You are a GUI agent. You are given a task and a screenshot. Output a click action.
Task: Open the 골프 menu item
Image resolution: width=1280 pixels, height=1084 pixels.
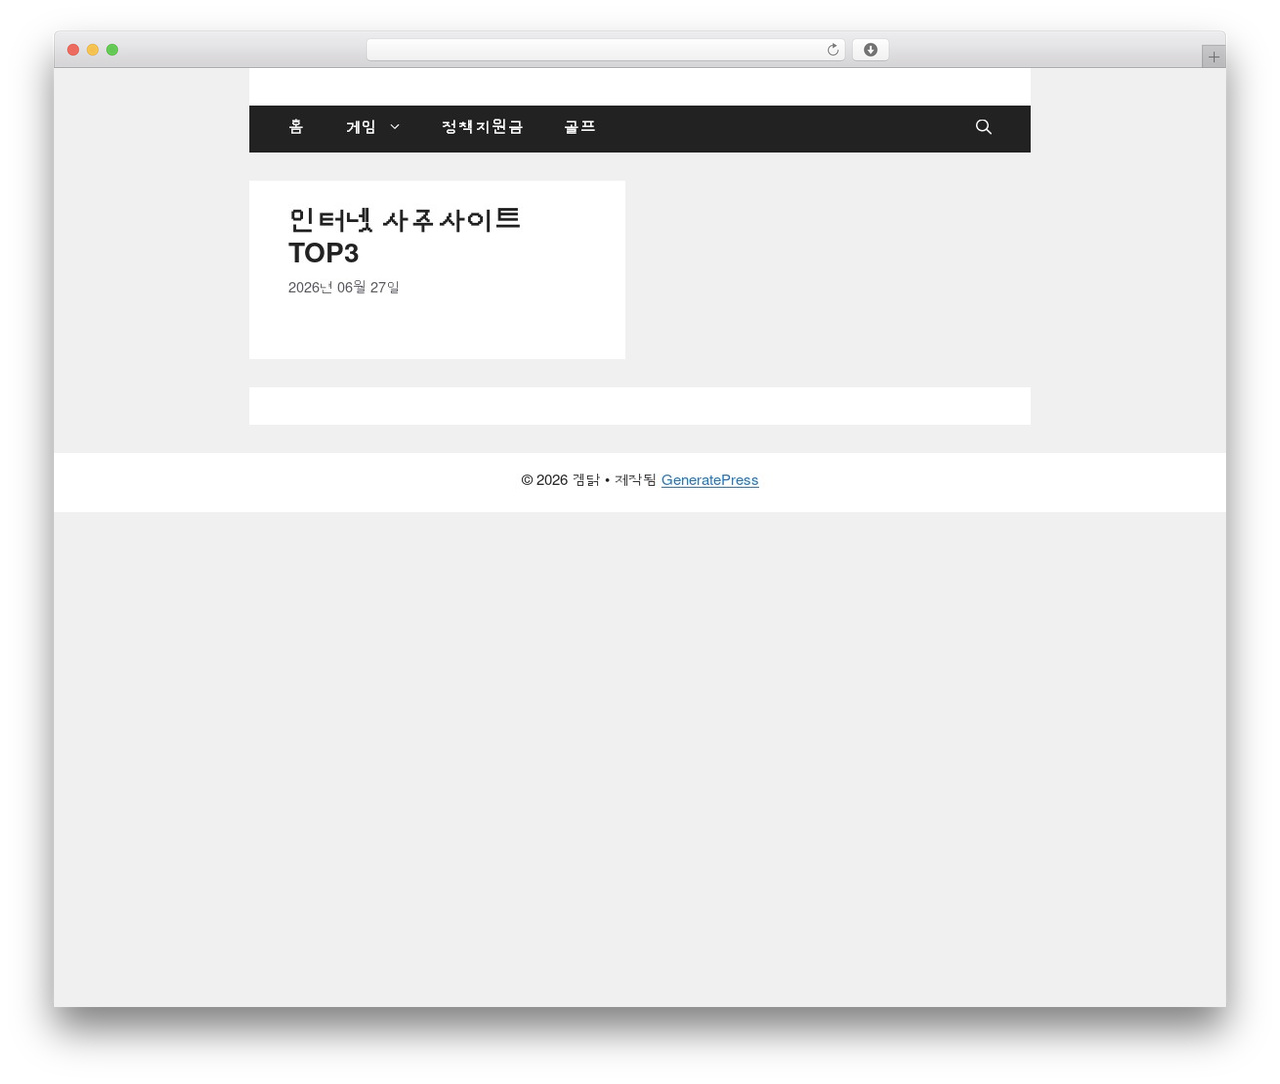[x=580, y=127]
